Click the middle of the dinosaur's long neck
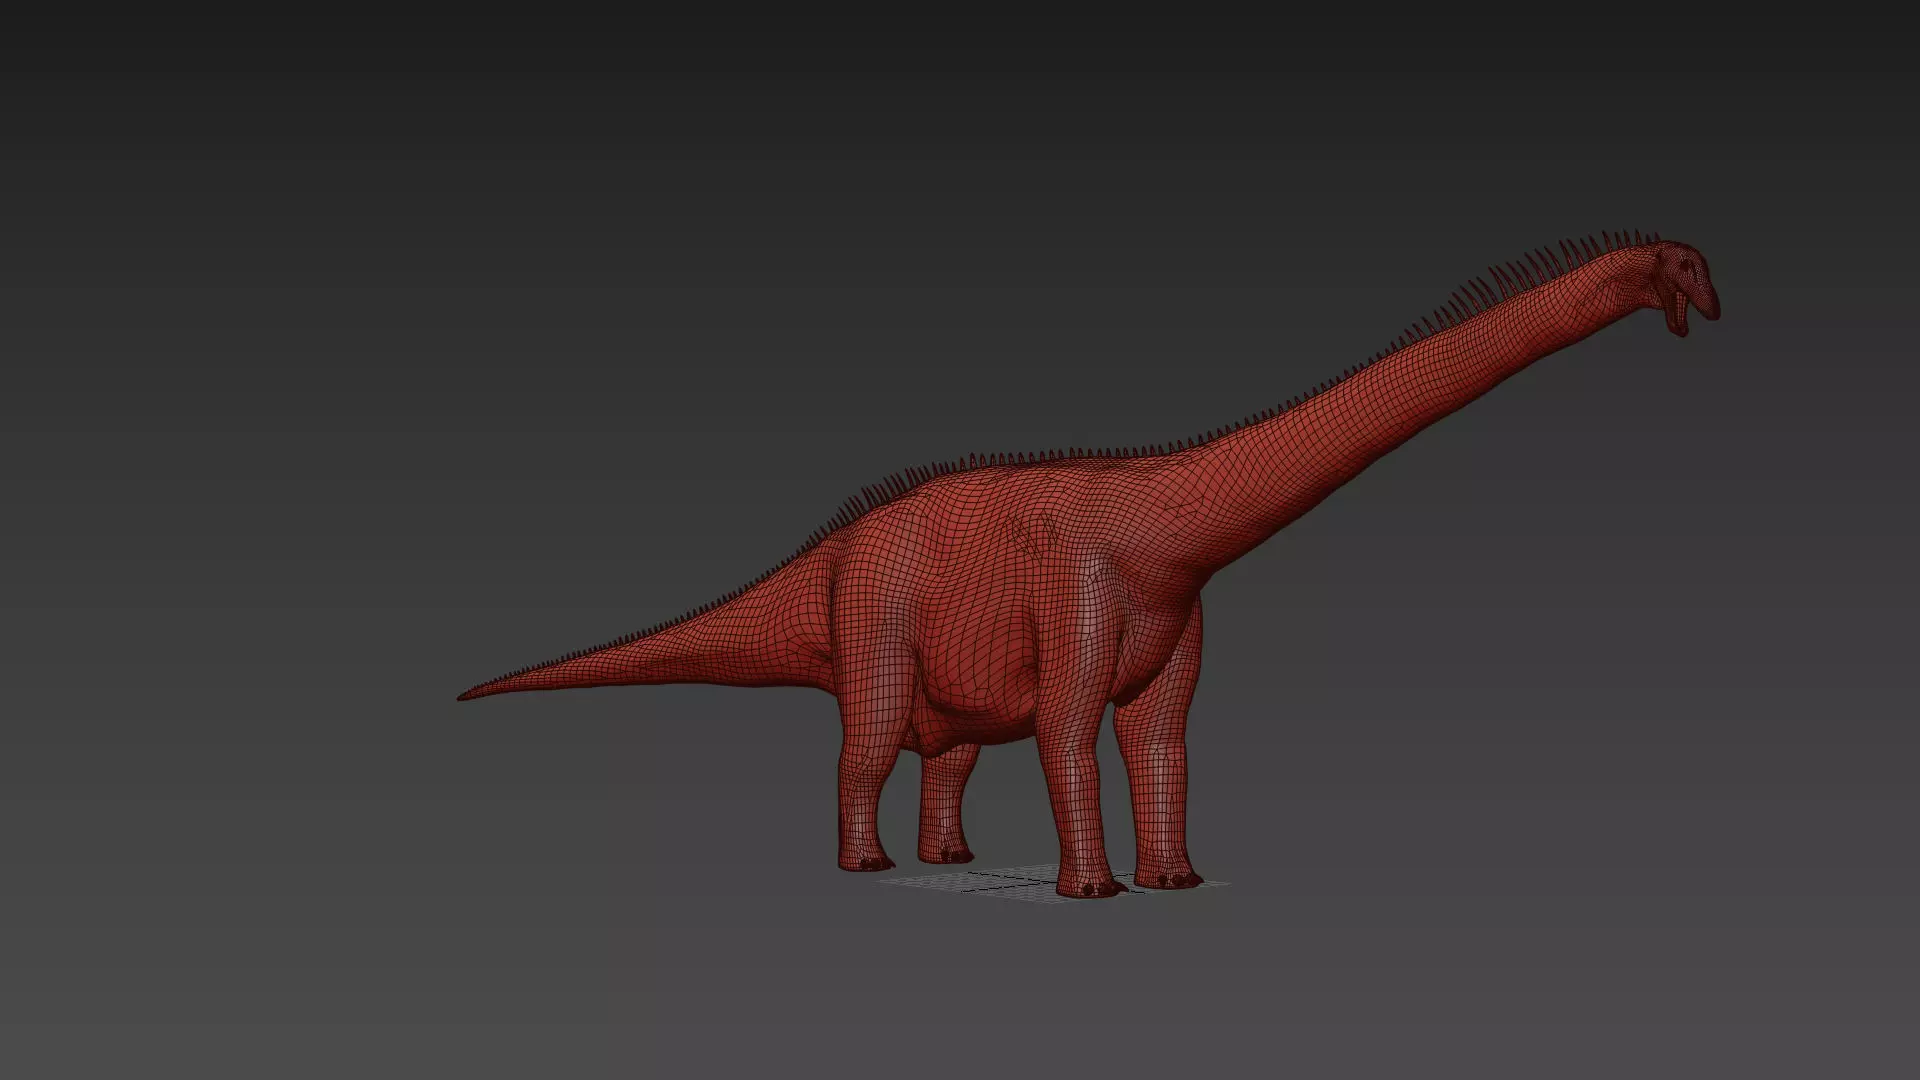Viewport: 1920px width, 1080px height. 1420,400
